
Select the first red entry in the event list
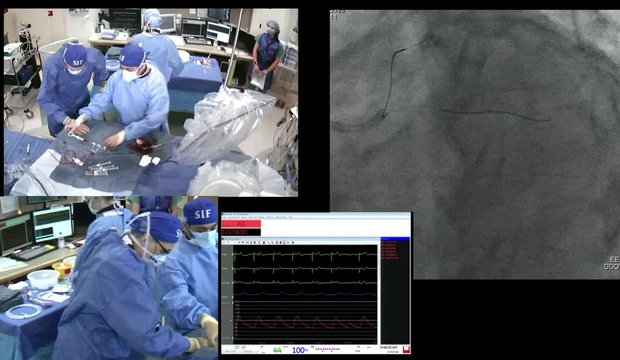[389, 243]
